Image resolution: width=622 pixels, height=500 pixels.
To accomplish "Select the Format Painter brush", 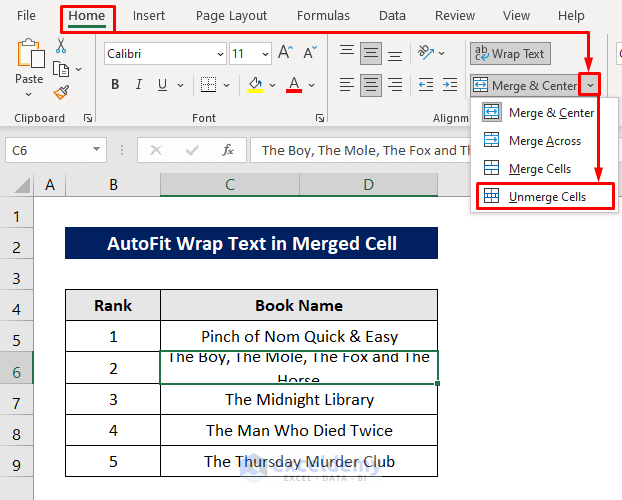I will click(61, 92).
